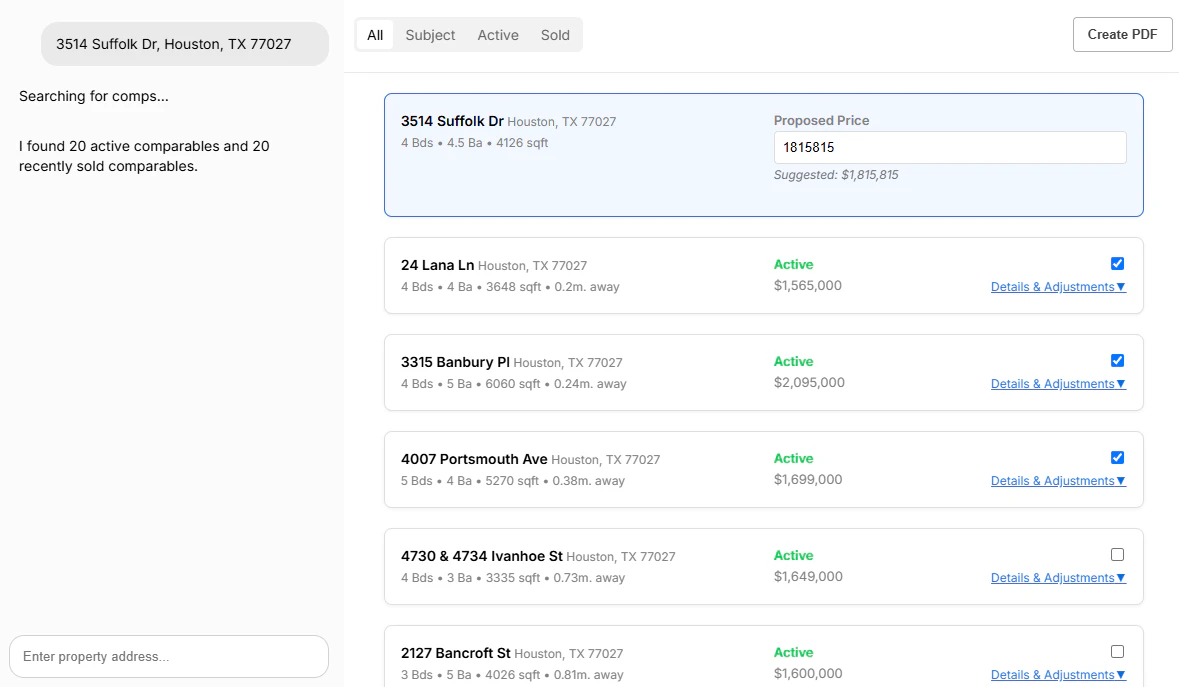The height and width of the screenshot is (687, 1179).
Task: Click the Proposed Price input field
Action: pos(949,147)
